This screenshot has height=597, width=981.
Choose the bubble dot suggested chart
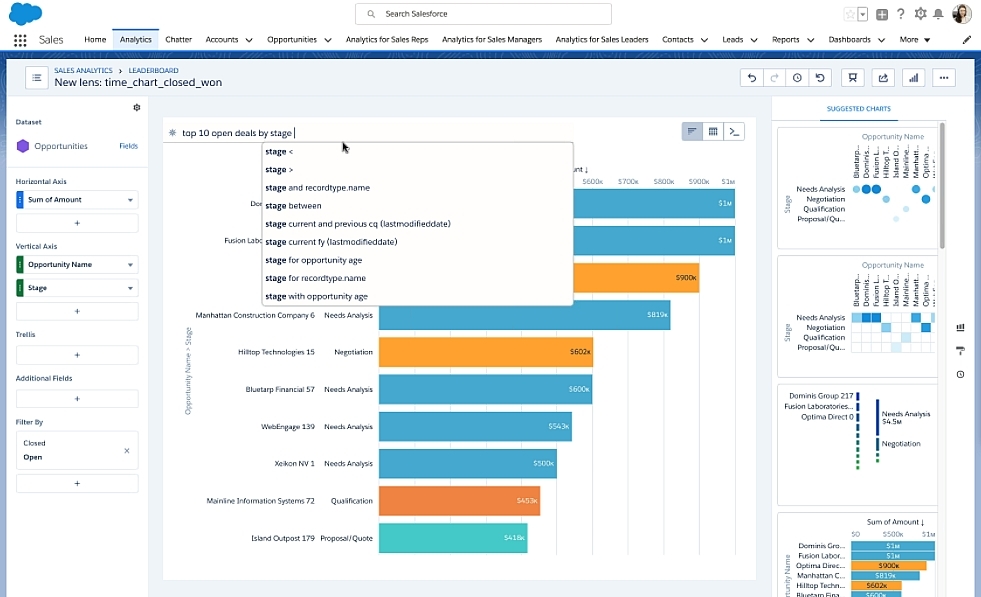pos(857,188)
